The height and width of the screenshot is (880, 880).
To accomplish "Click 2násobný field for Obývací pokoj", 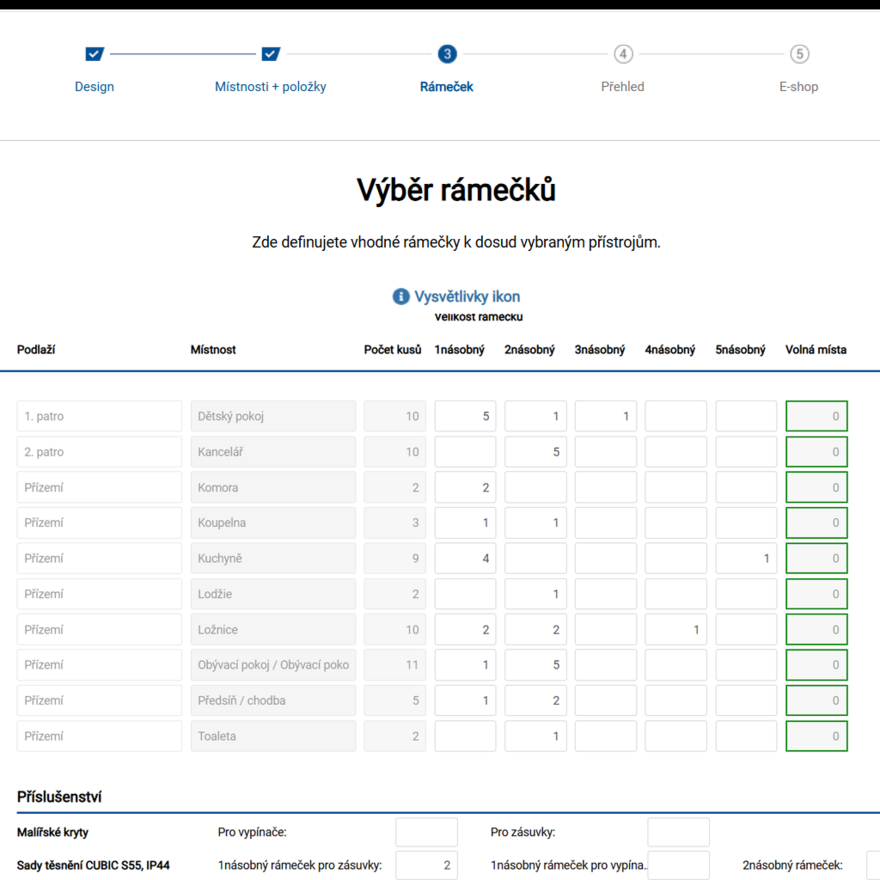I will (535, 665).
